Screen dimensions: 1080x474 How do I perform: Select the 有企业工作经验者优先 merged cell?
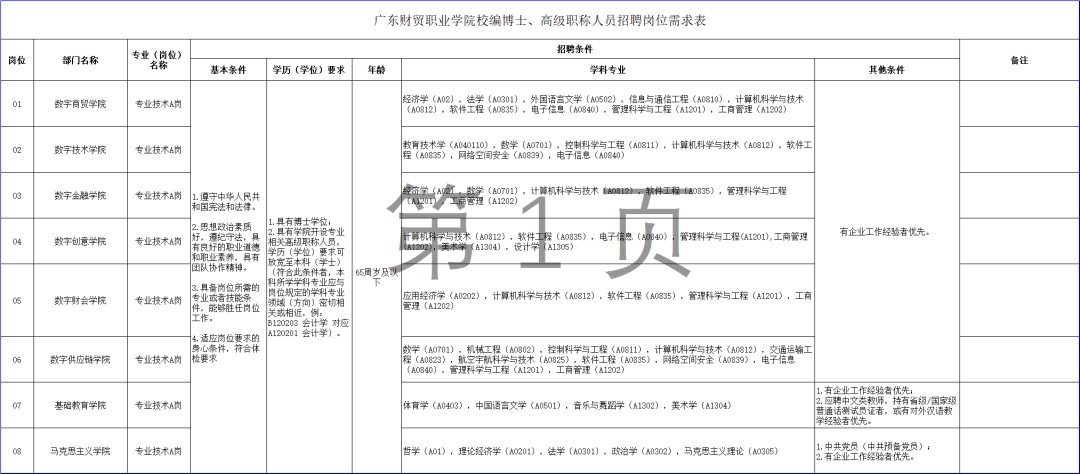(x=886, y=232)
